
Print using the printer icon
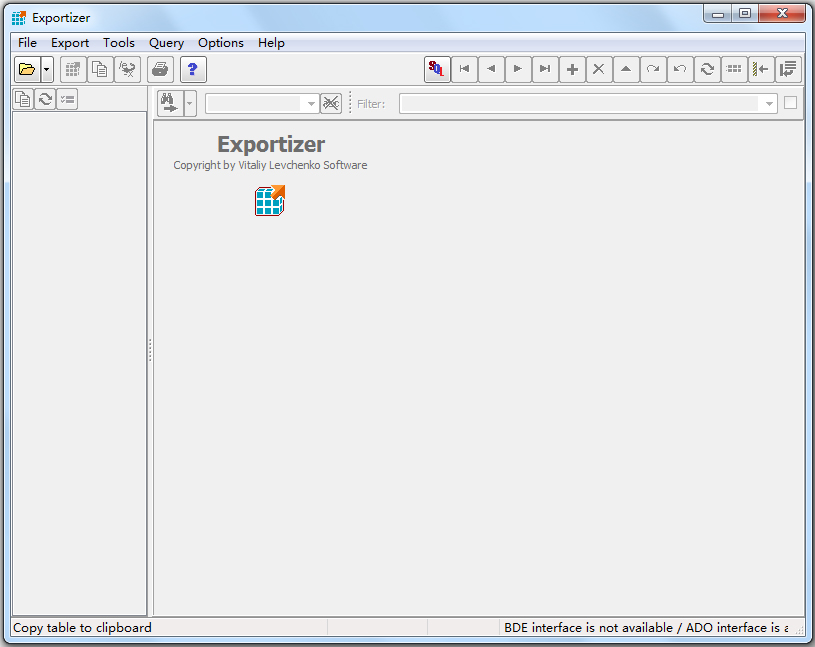coord(160,69)
